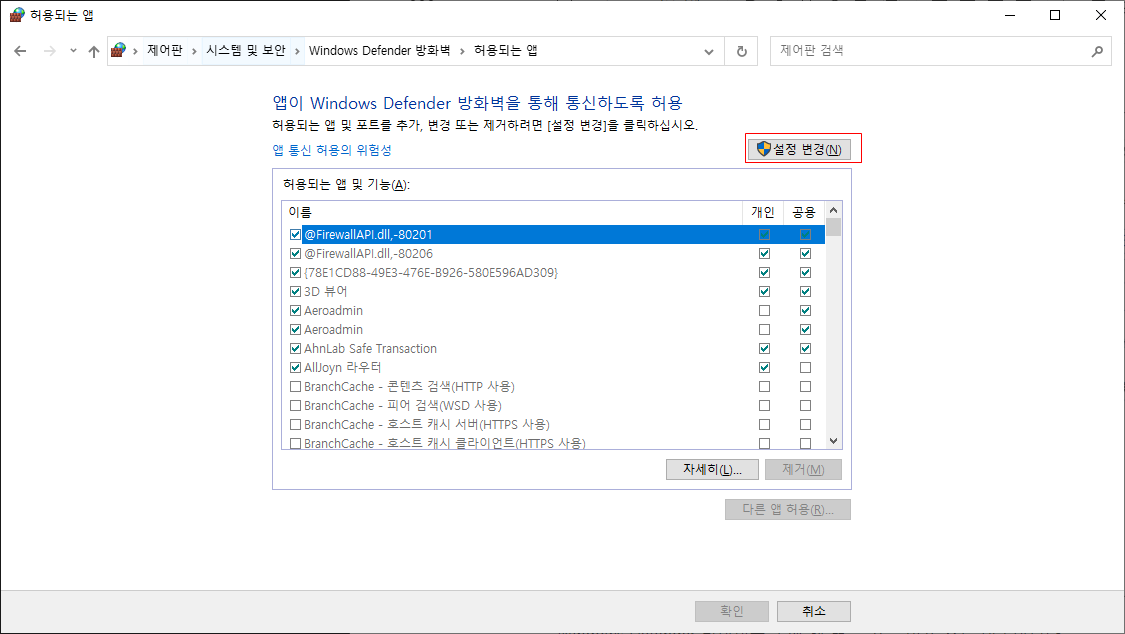Maximize the 허용되는 앱 window
The width and height of the screenshot is (1125, 634).
click(1055, 15)
